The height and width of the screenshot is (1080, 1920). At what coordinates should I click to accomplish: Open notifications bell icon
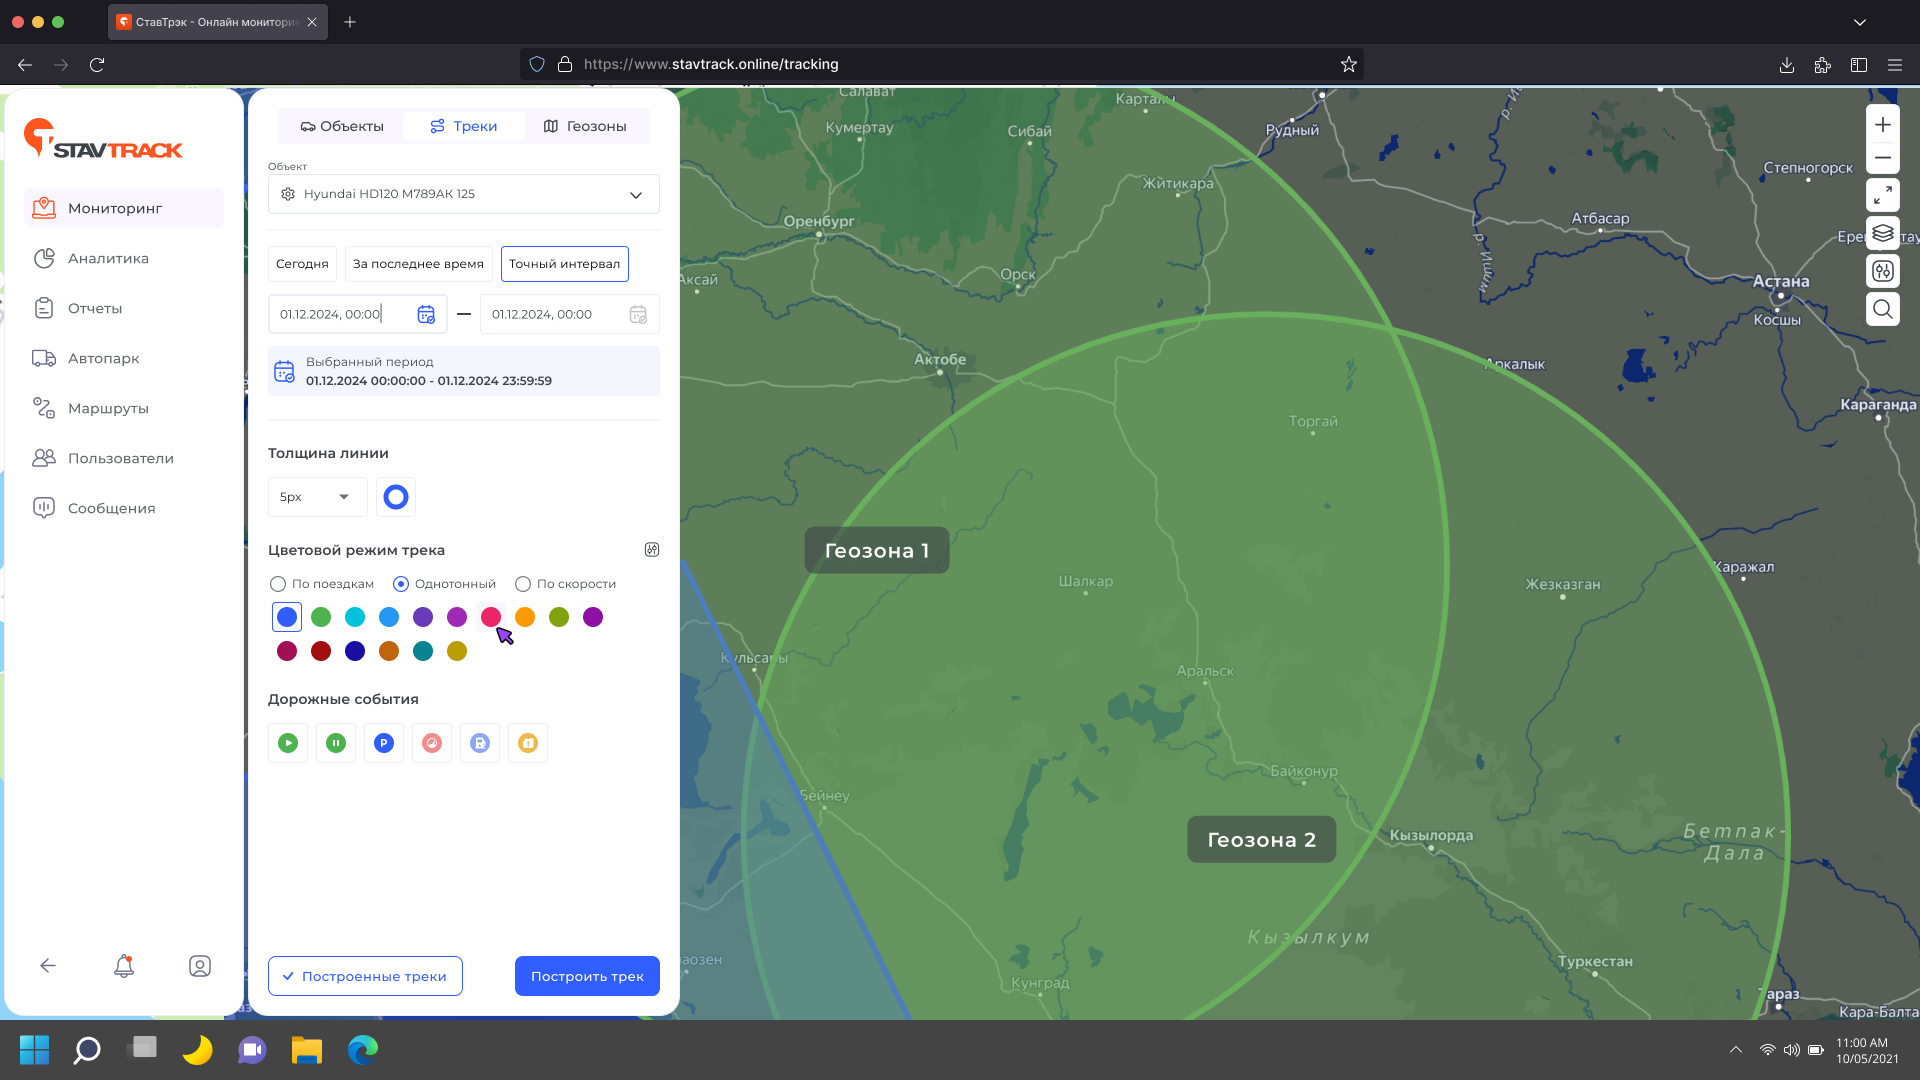(x=124, y=966)
